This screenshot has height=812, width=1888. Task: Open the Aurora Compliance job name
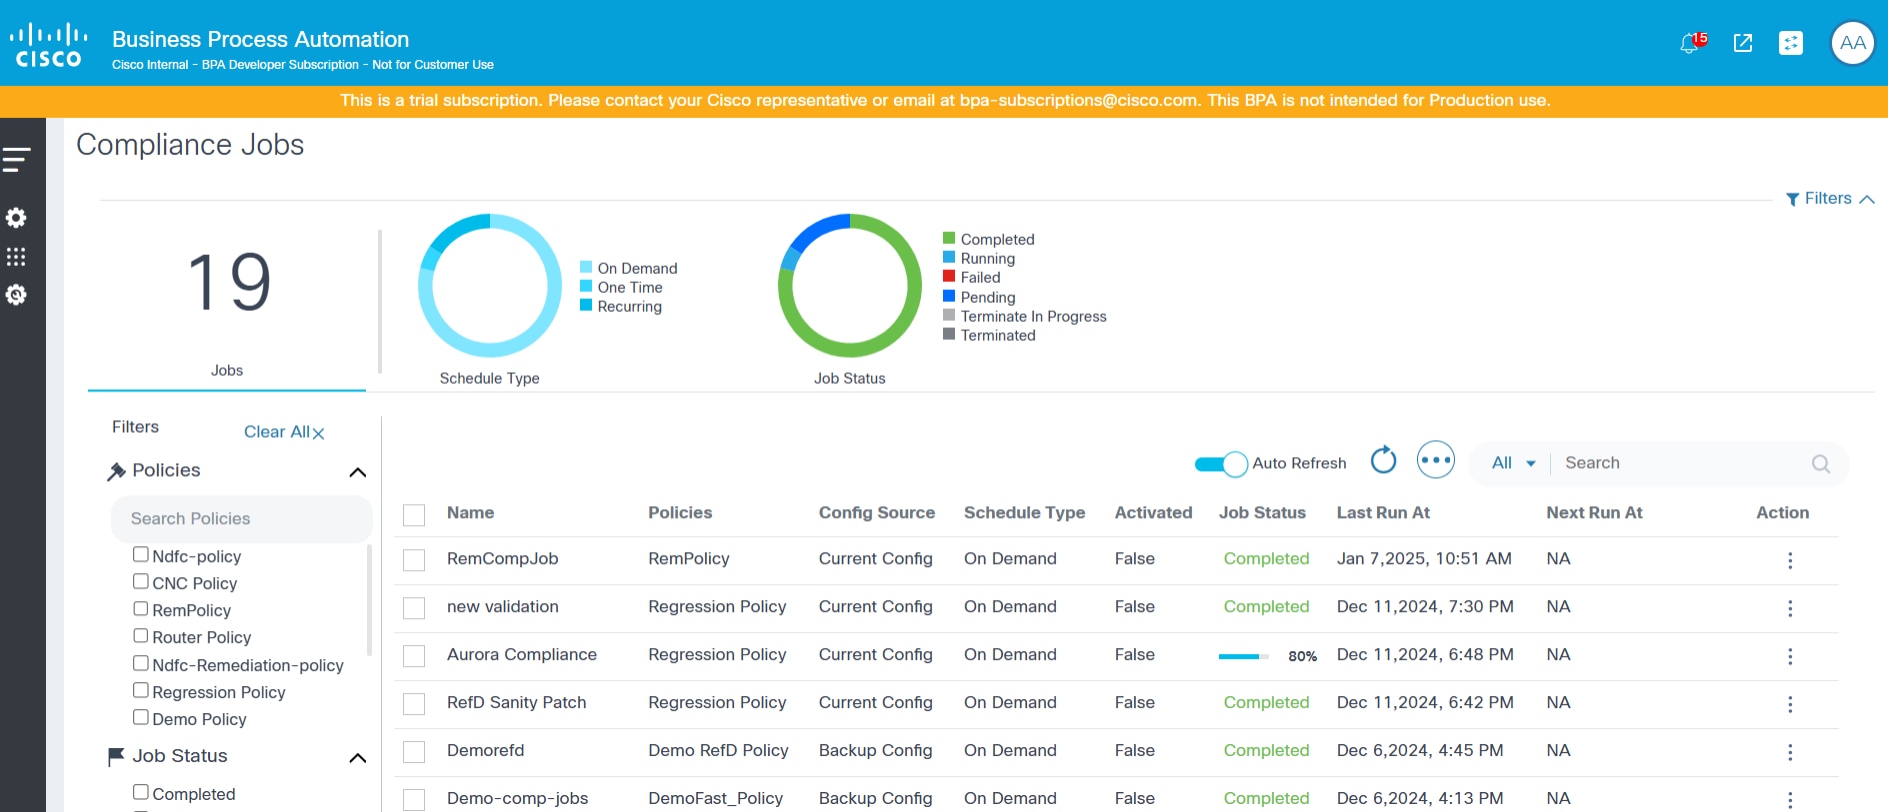point(522,655)
